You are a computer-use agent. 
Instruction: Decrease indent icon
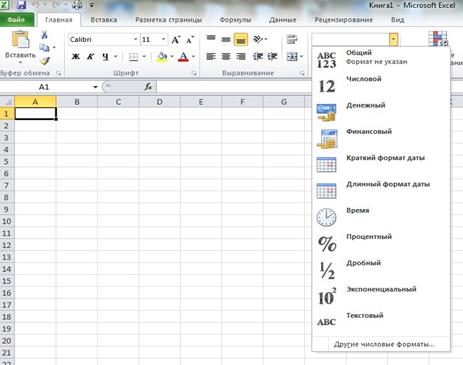pos(258,57)
